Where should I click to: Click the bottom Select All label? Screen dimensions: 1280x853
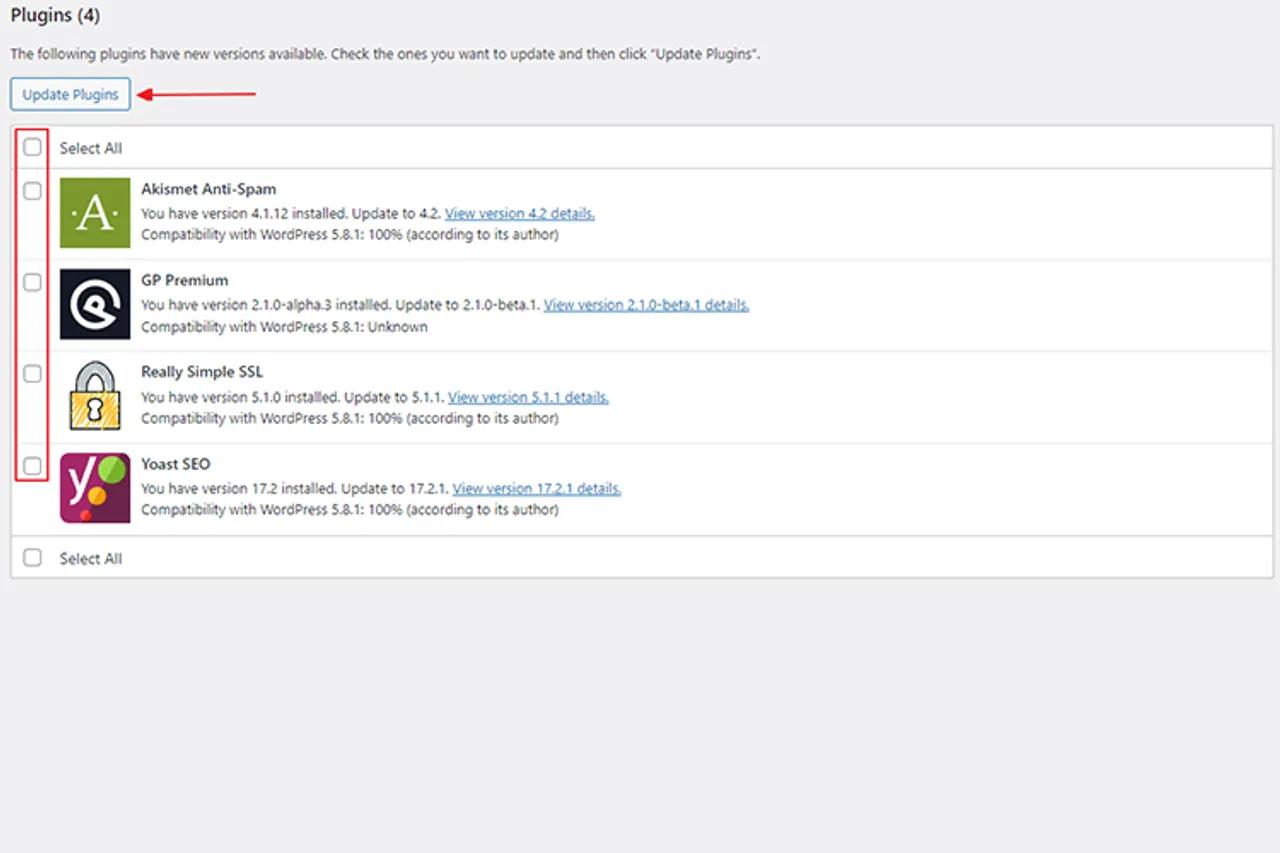pyautogui.click(x=91, y=559)
